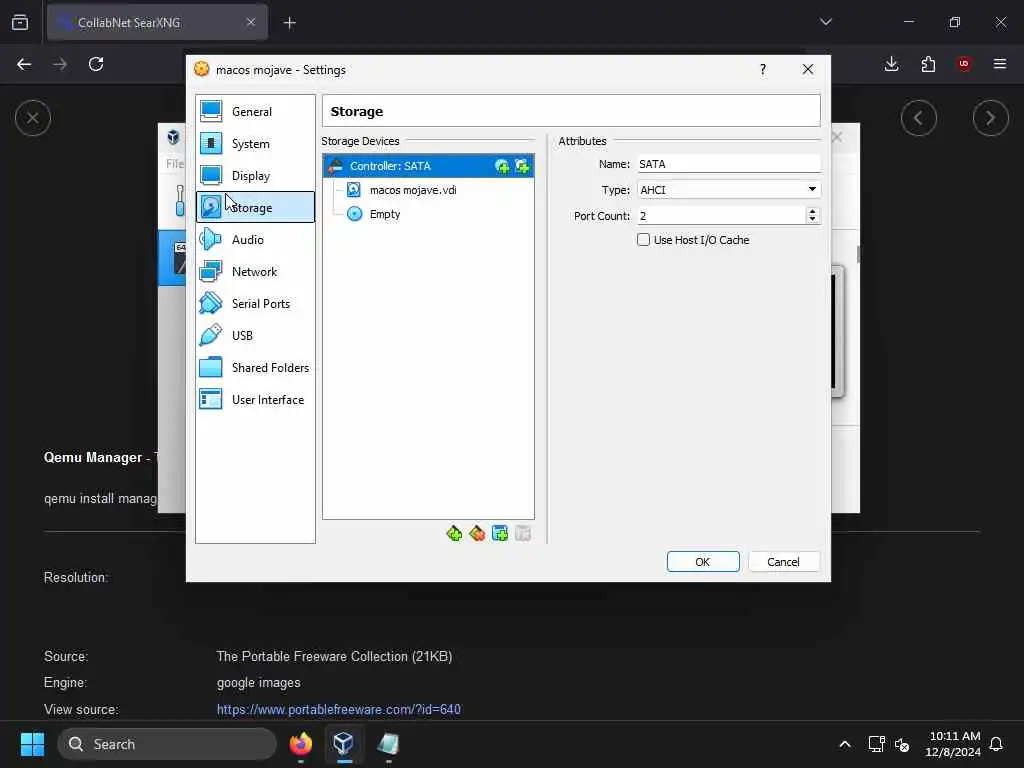Open list all tabs chevron
This screenshot has height=768, width=1024.
point(826,22)
